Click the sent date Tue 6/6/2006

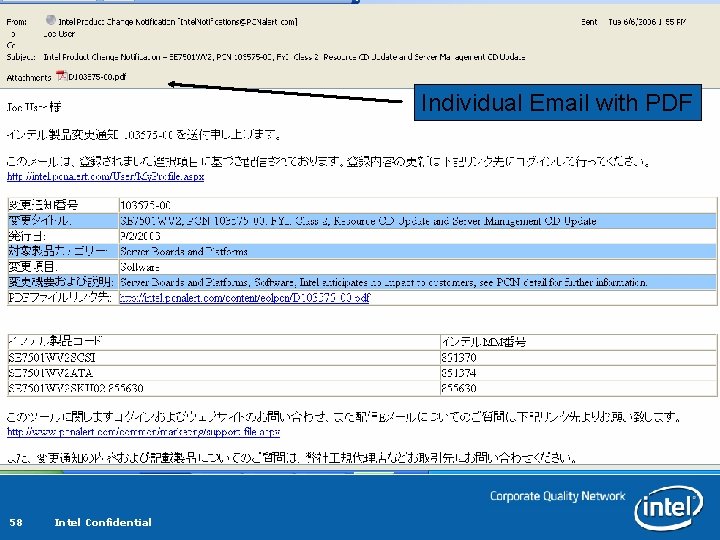tap(647, 22)
